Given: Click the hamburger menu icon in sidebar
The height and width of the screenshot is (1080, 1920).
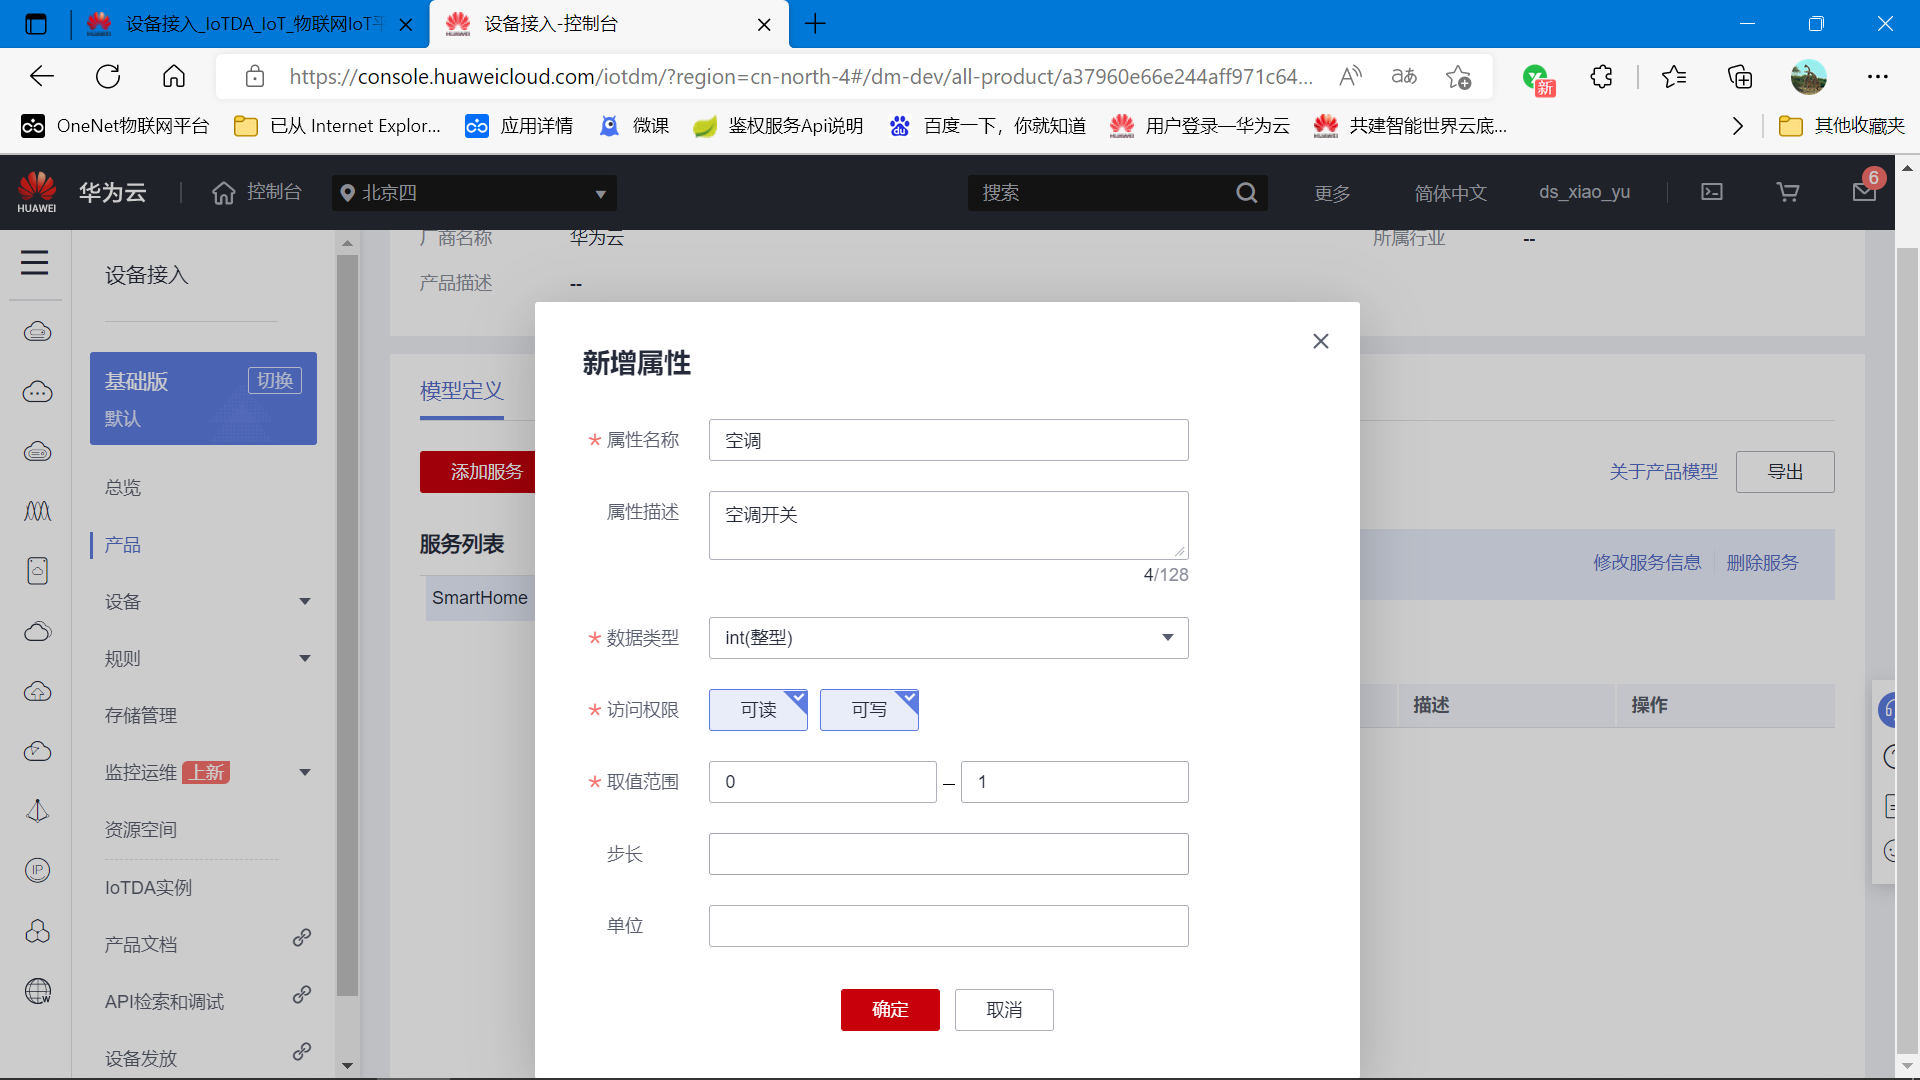Looking at the screenshot, I should coord(35,263).
